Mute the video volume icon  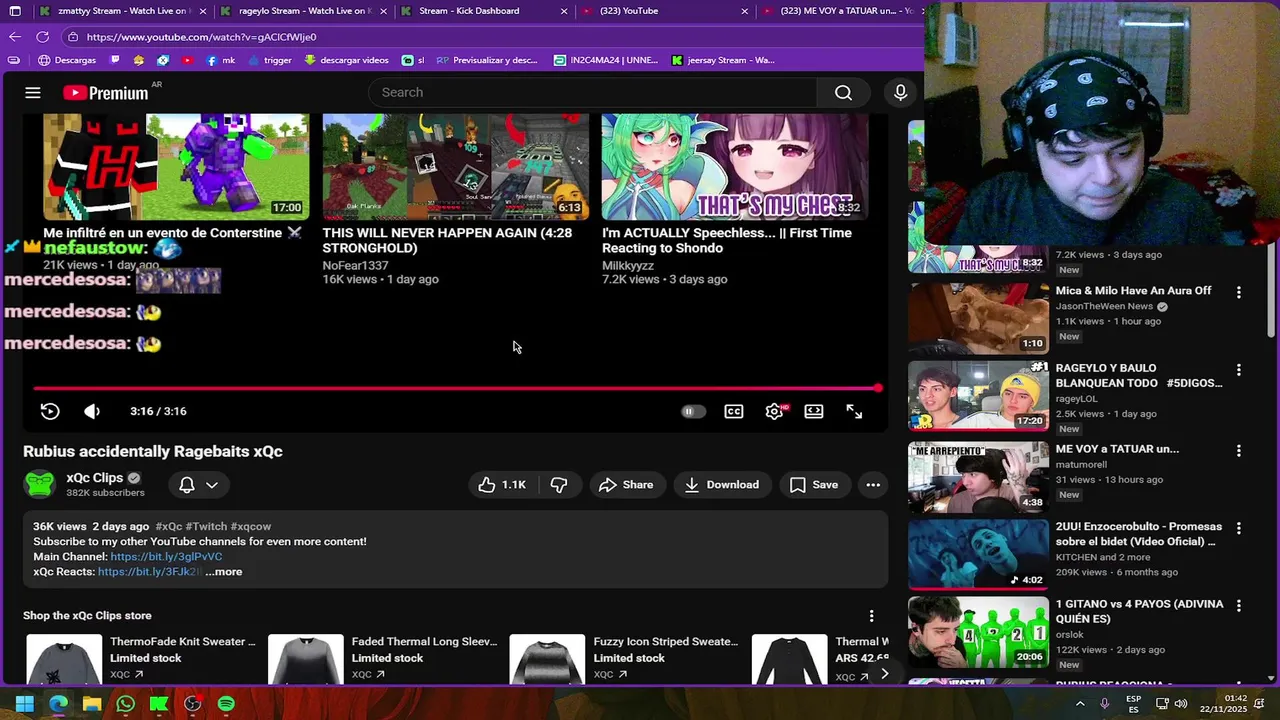pyautogui.click(x=92, y=411)
